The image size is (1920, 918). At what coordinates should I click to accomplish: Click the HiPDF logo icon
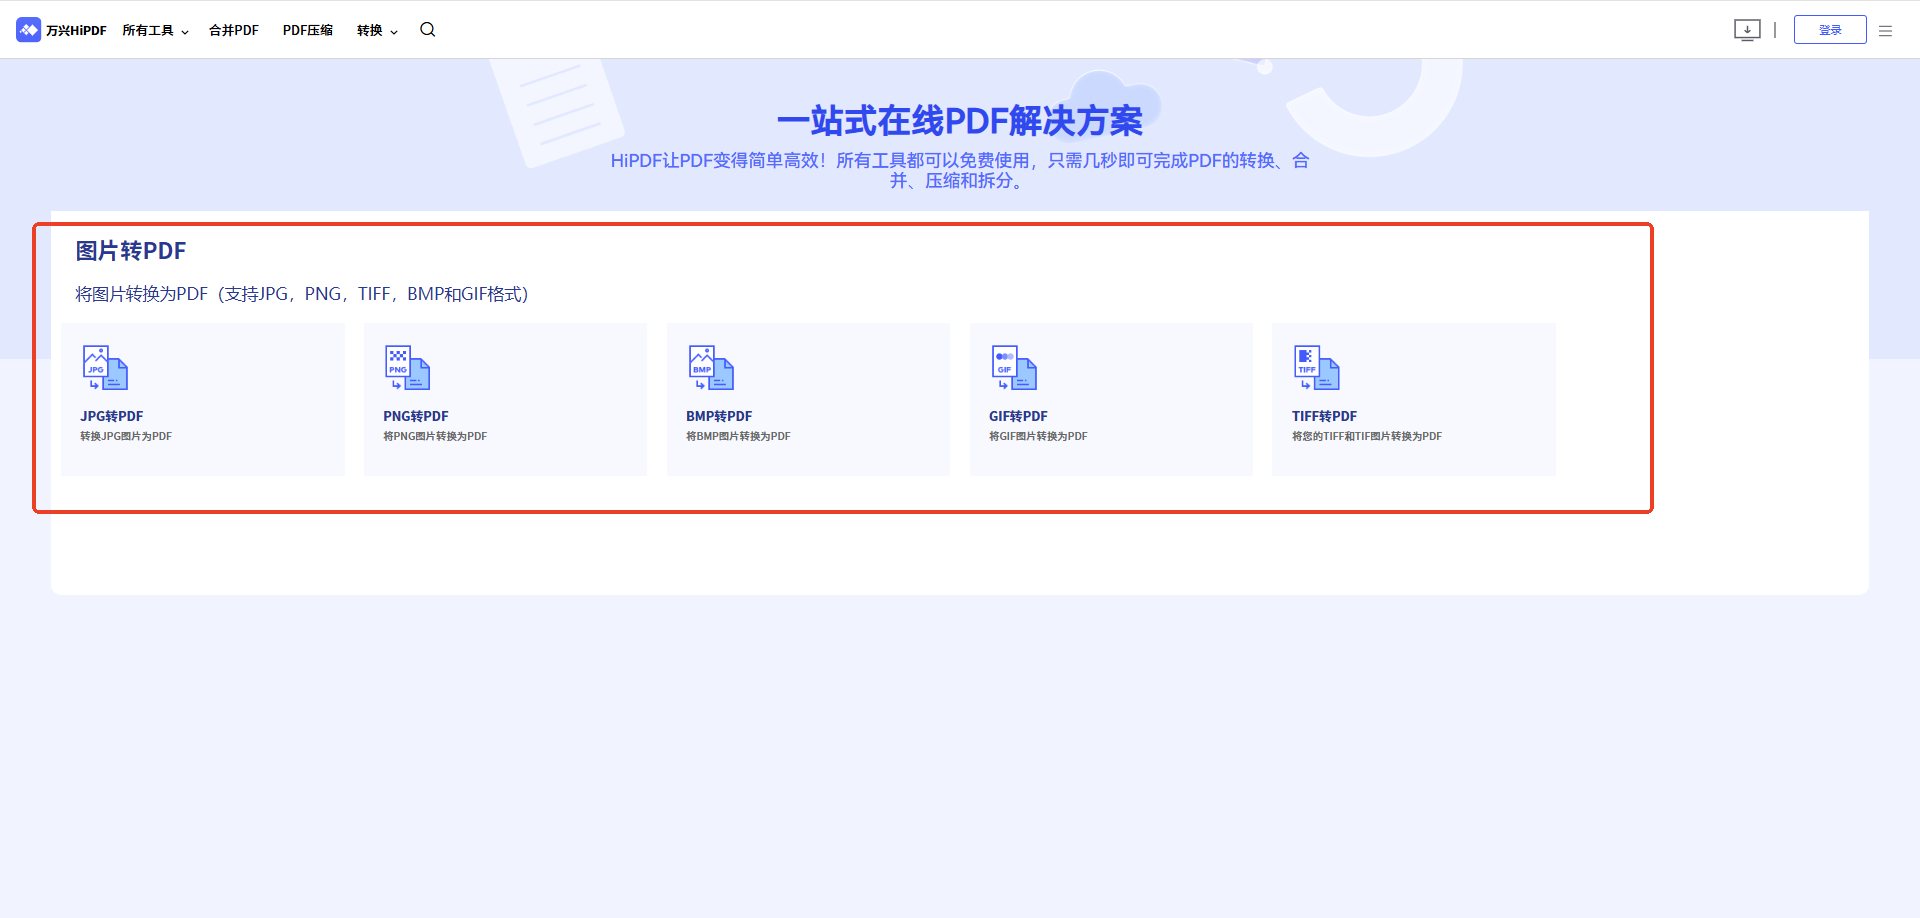pos(29,30)
